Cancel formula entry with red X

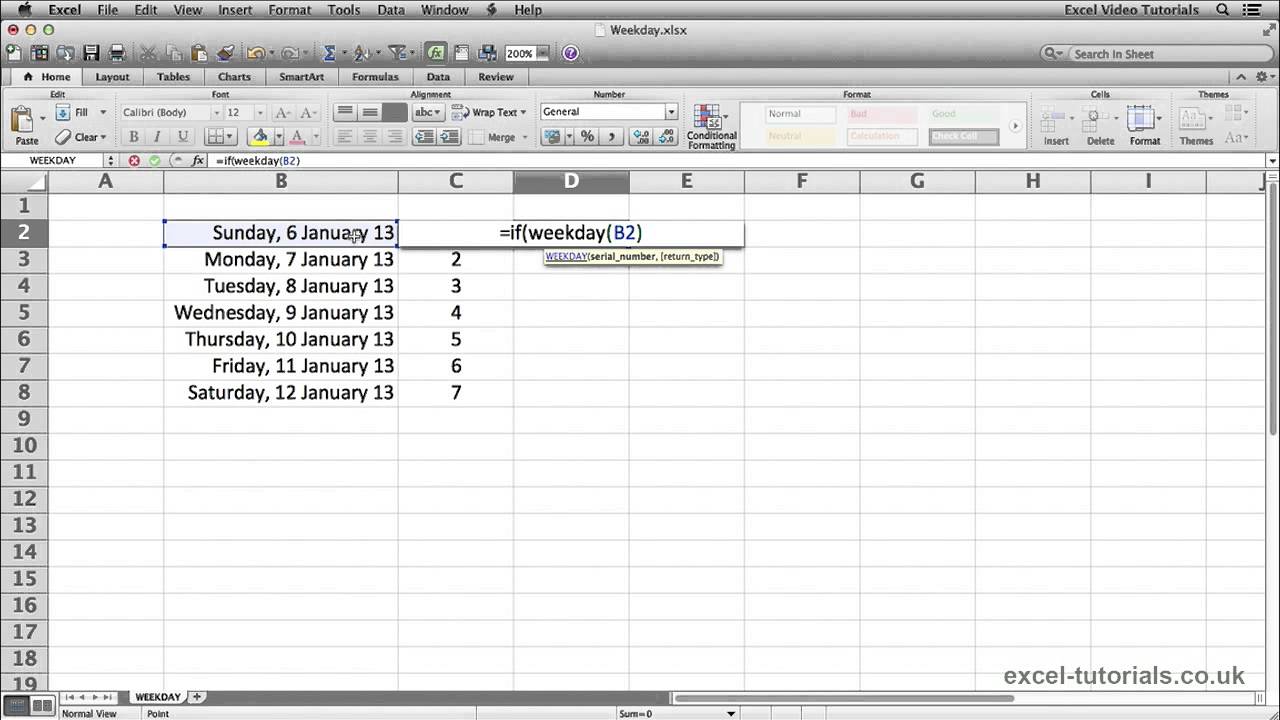(134, 160)
